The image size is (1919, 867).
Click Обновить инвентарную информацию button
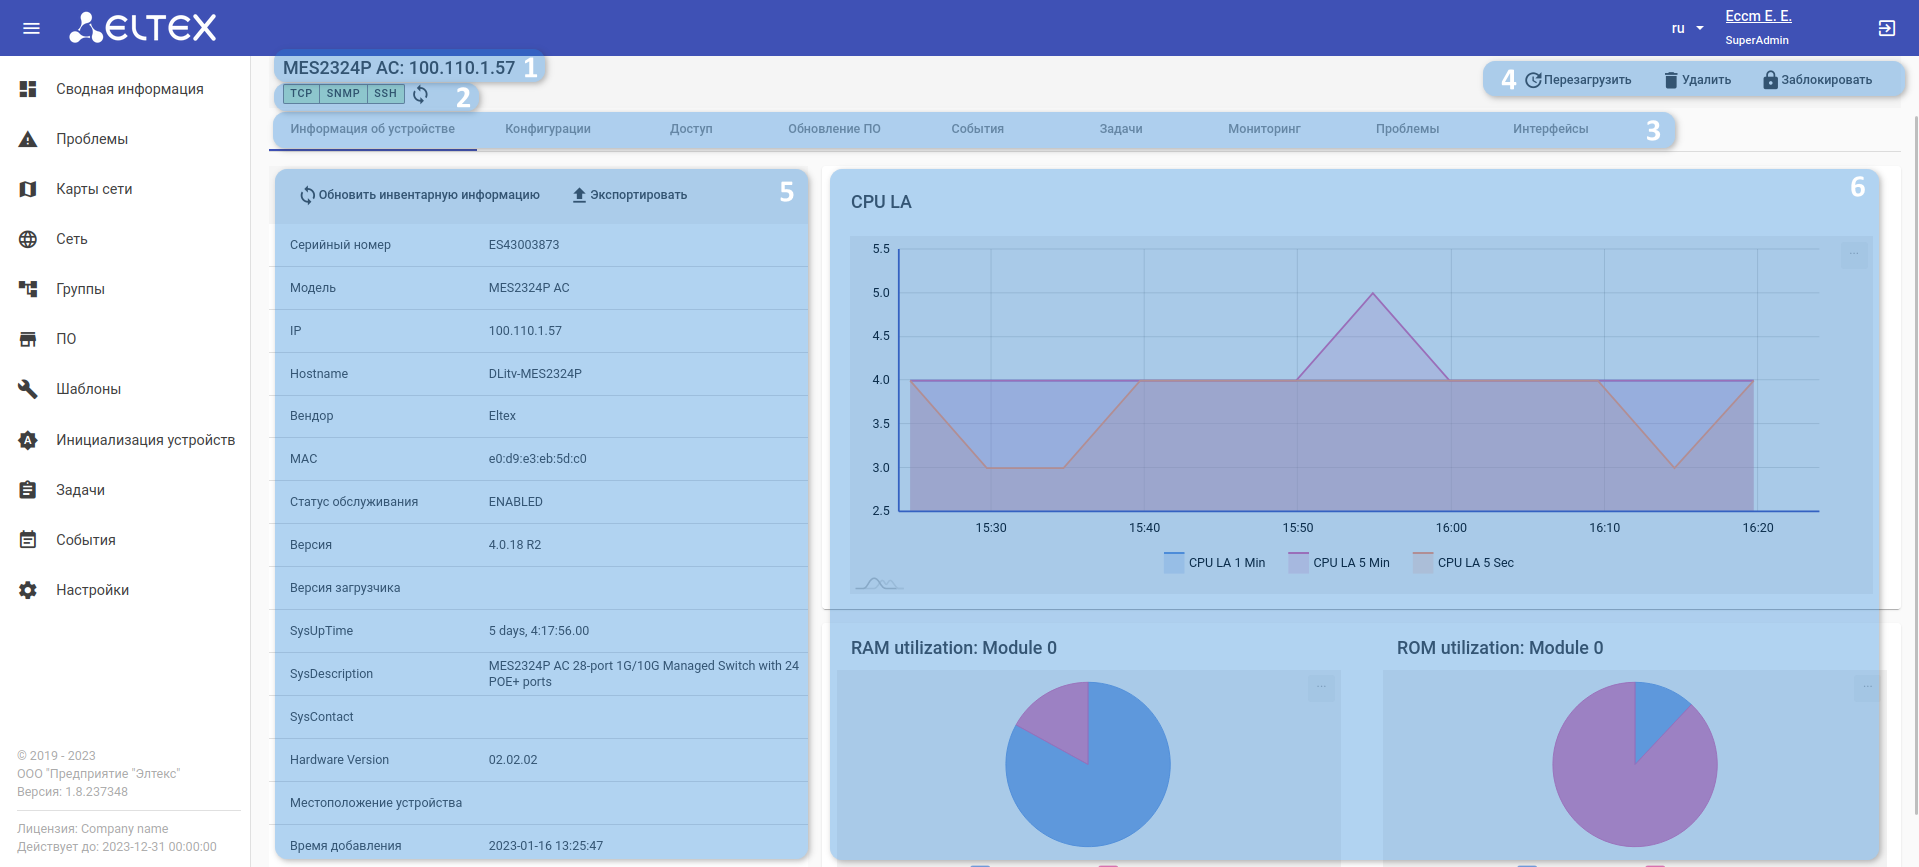pos(419,195)
